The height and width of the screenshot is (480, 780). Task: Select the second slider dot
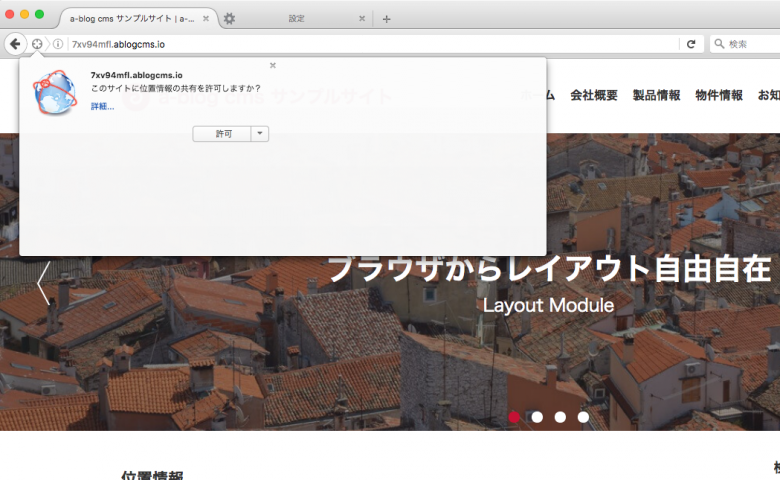click(x=537, y=417)
